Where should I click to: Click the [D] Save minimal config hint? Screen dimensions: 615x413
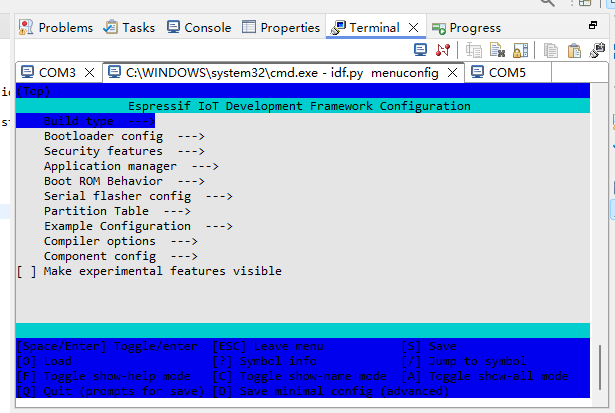(331, 391)
